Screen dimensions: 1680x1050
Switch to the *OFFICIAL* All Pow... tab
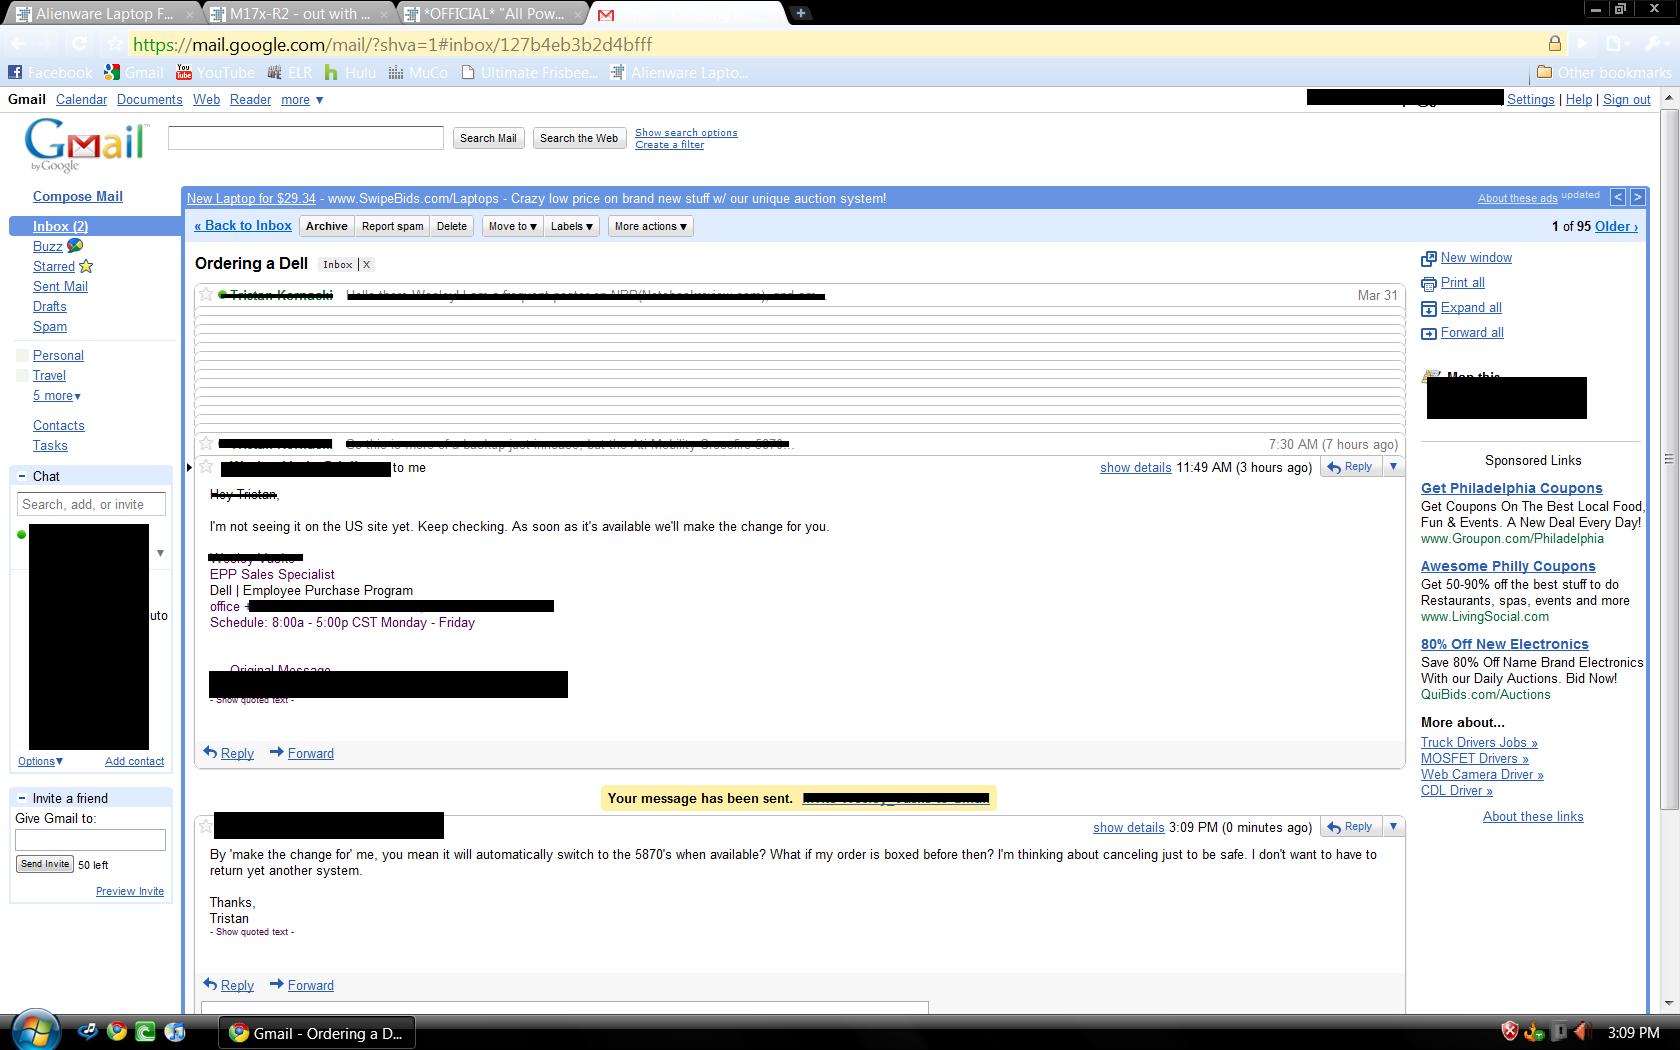click(x=493, y=13)
